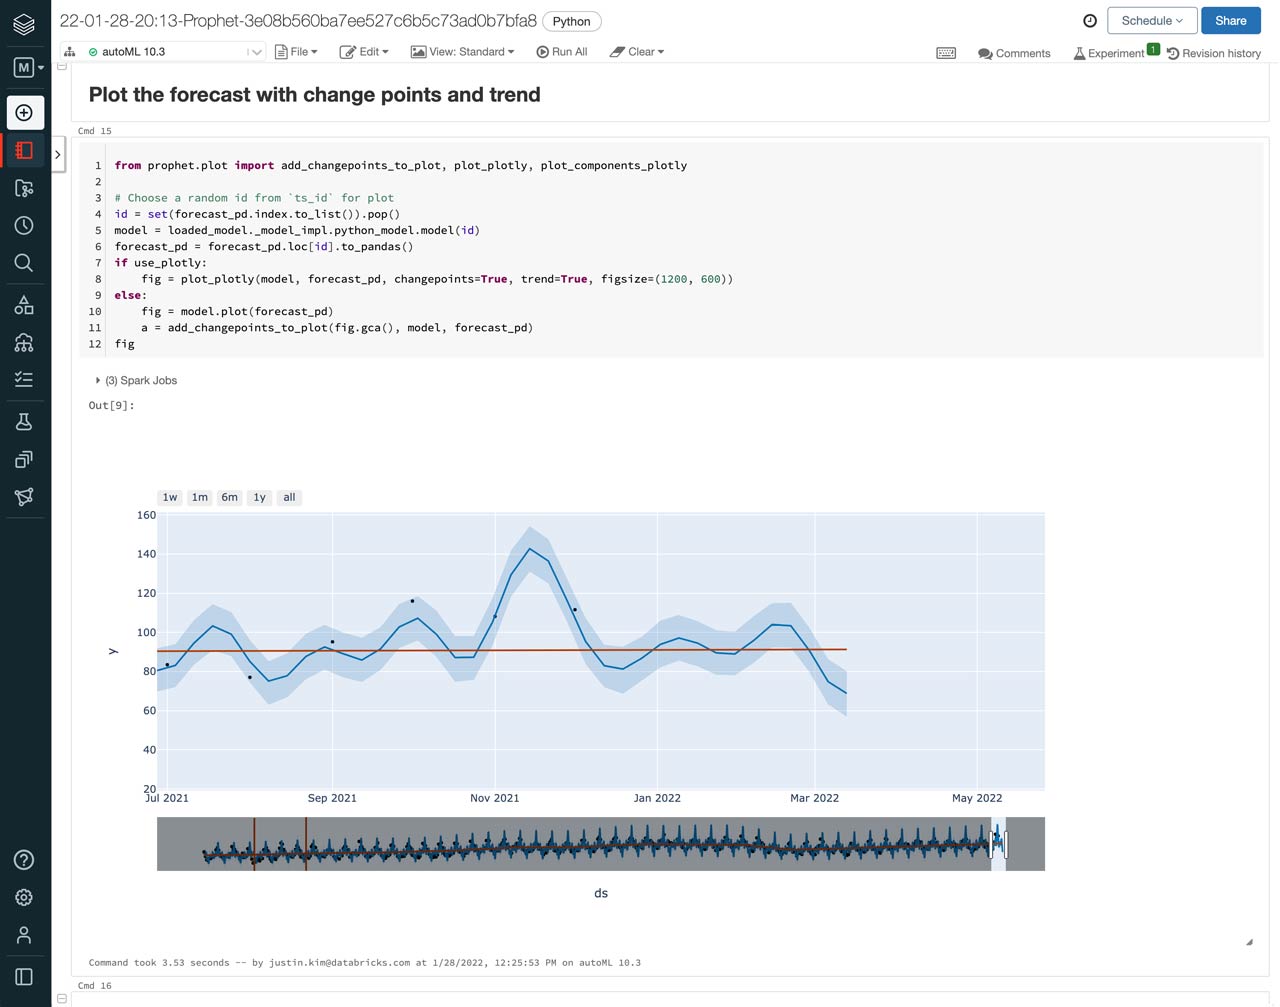Open the File menu
This screenshot has width=1280, height=1007.
[296, 52]
